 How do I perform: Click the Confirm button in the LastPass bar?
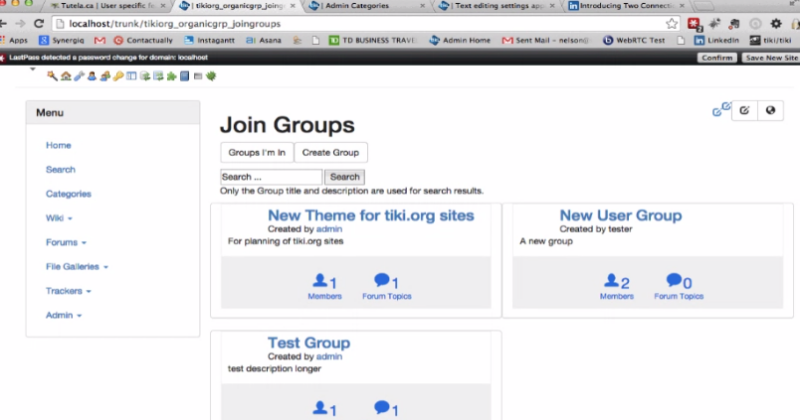coord(717,58)
